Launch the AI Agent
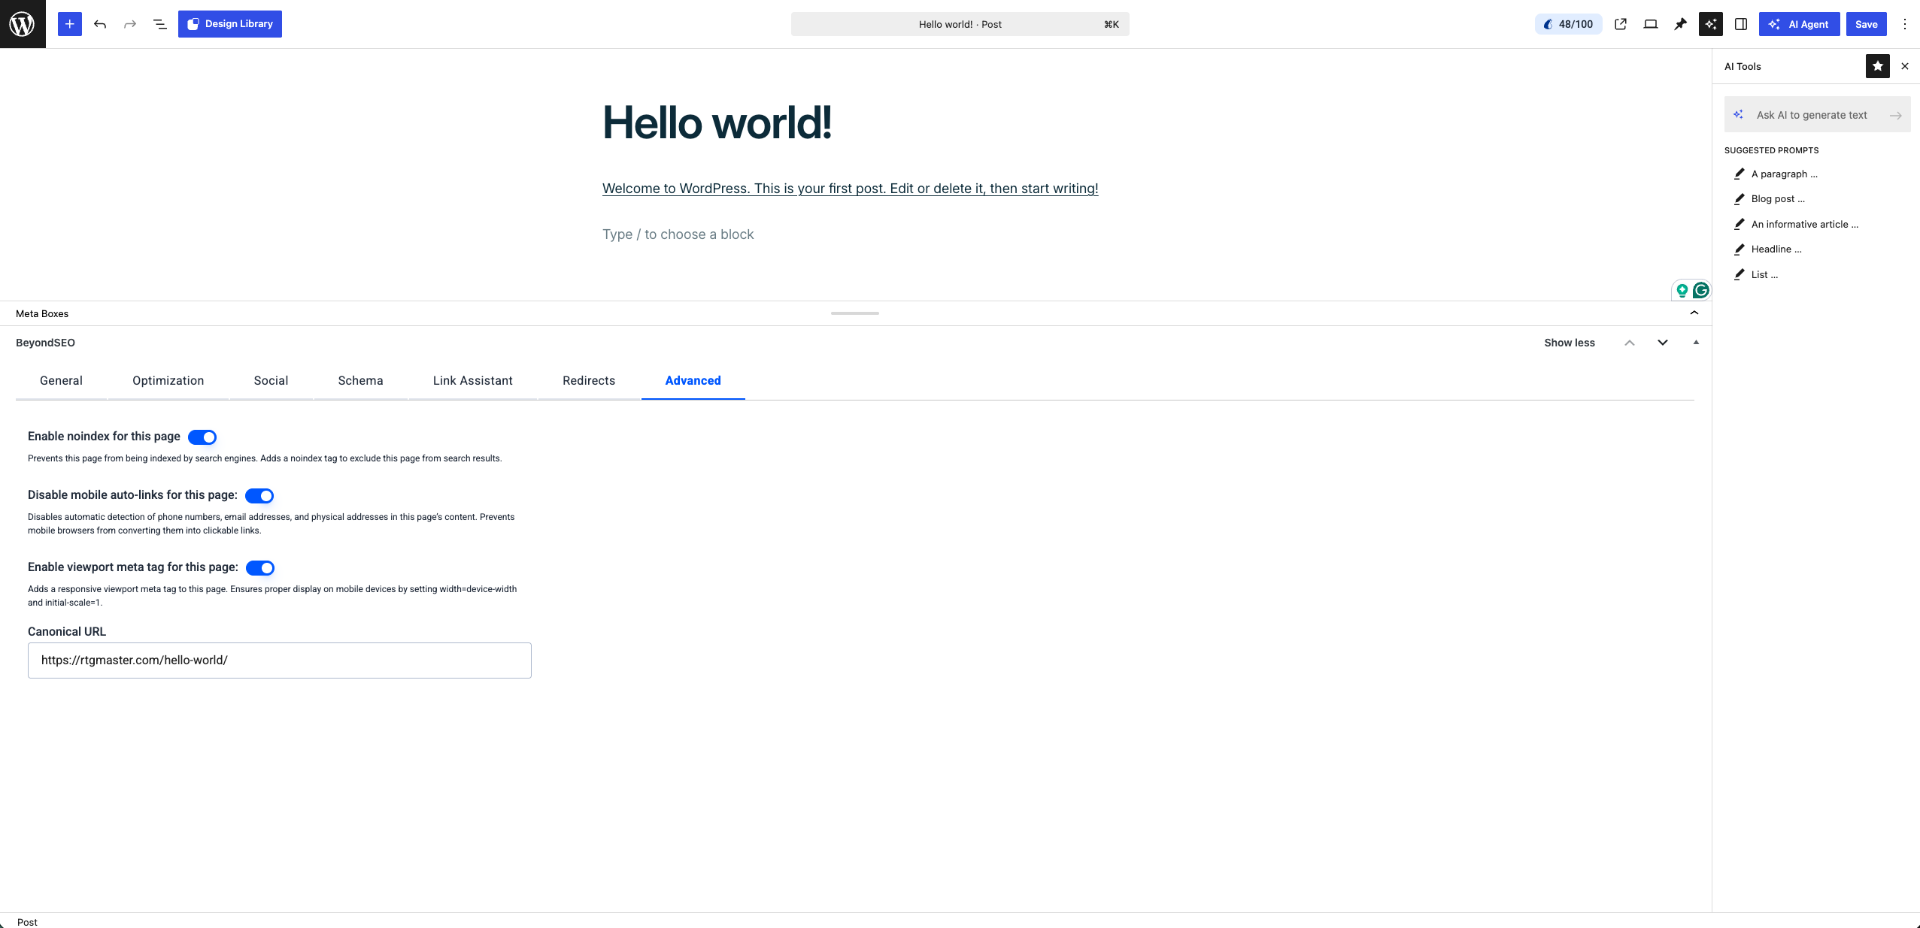This screenshot has width=1920, height=928. [x=1799, y=24]
